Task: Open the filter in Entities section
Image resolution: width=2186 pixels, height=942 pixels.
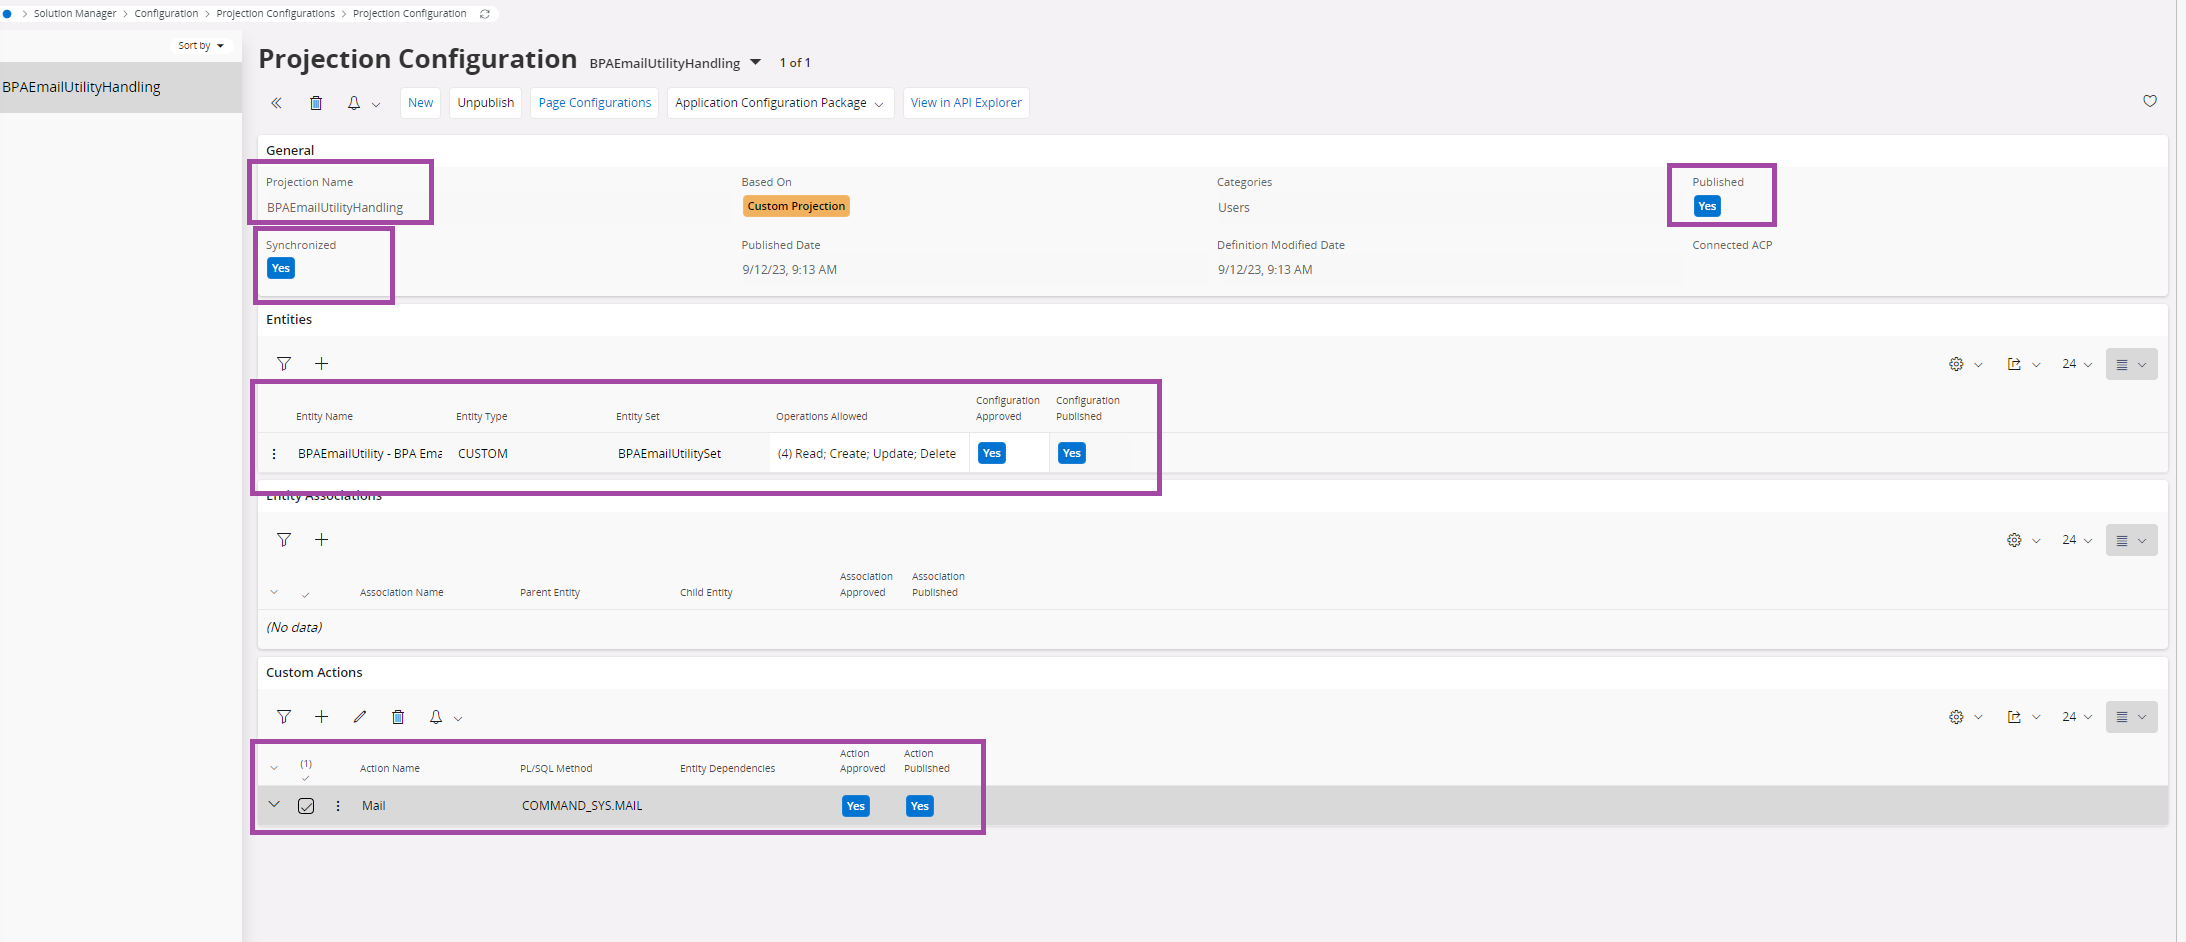Action: (284, 364)
